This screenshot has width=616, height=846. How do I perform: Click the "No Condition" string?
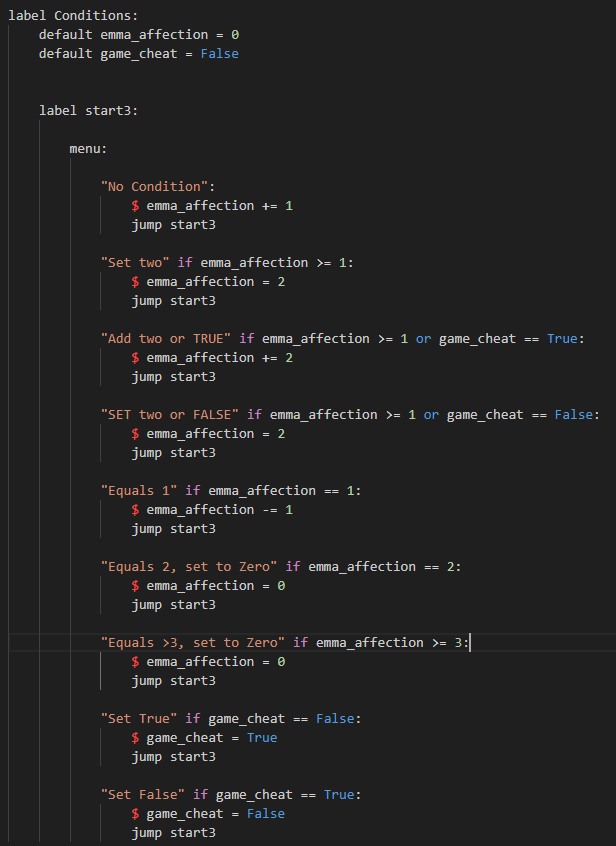click(154, 187)
